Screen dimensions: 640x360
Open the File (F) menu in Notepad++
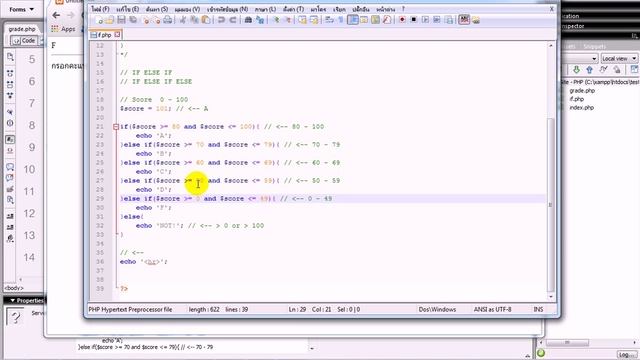pos(100,9)
